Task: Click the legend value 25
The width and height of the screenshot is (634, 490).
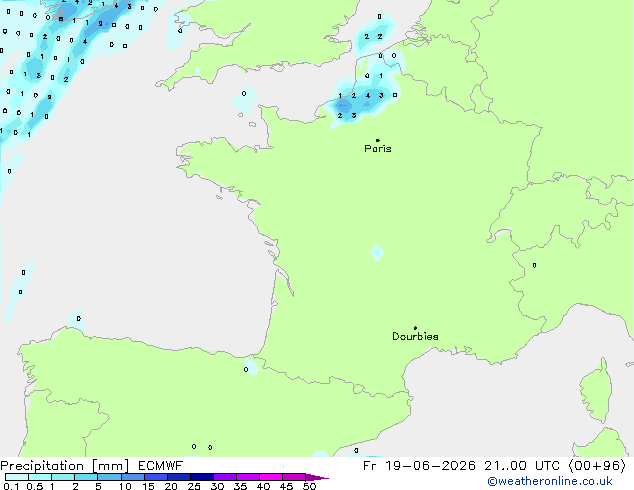Action: (194, 486)
